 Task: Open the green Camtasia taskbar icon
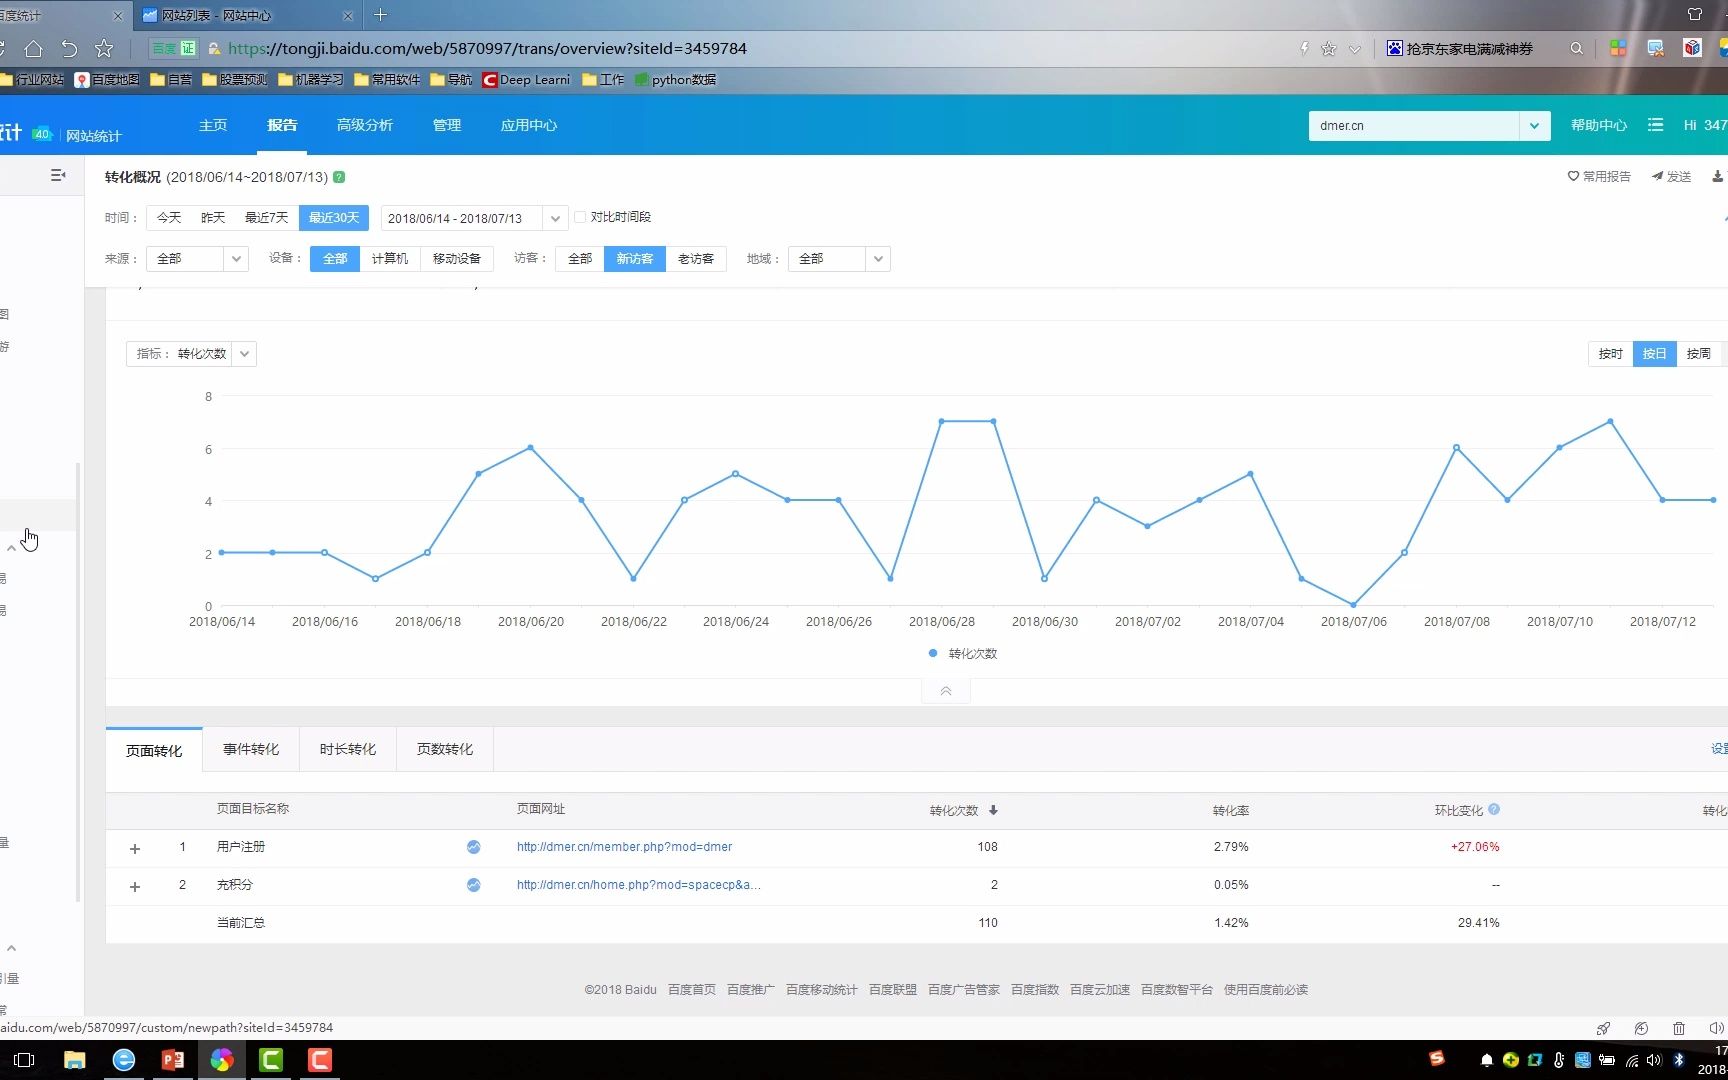[x=271, y=1060]
